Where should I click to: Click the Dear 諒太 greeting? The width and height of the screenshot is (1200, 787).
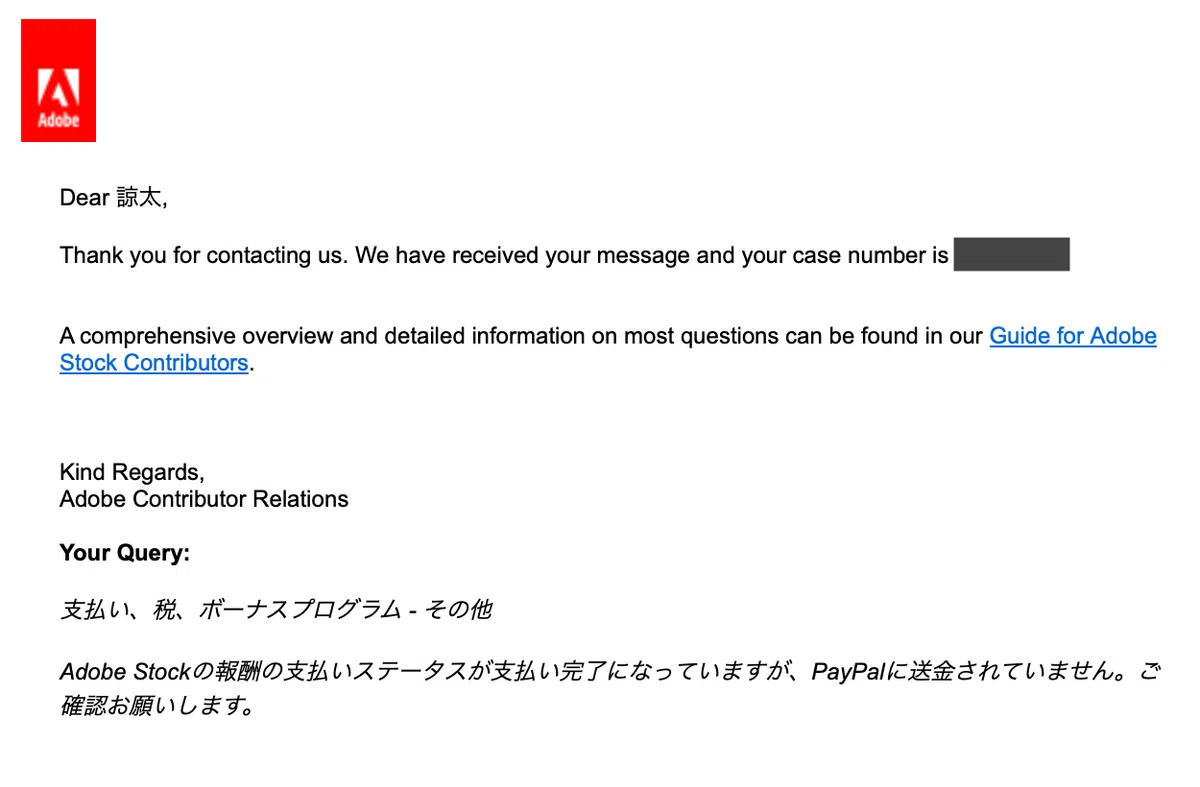coord(113,198)
